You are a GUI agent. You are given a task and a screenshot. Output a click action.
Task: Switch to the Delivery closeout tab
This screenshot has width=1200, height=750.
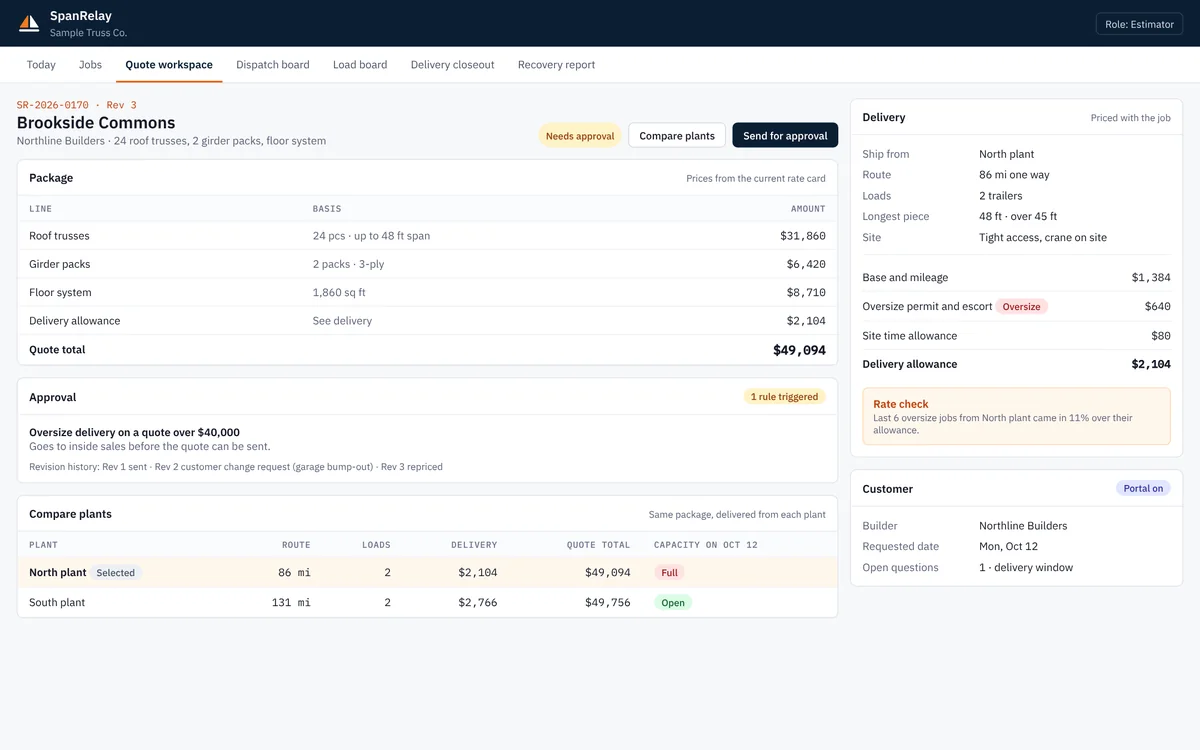point(452,65)
